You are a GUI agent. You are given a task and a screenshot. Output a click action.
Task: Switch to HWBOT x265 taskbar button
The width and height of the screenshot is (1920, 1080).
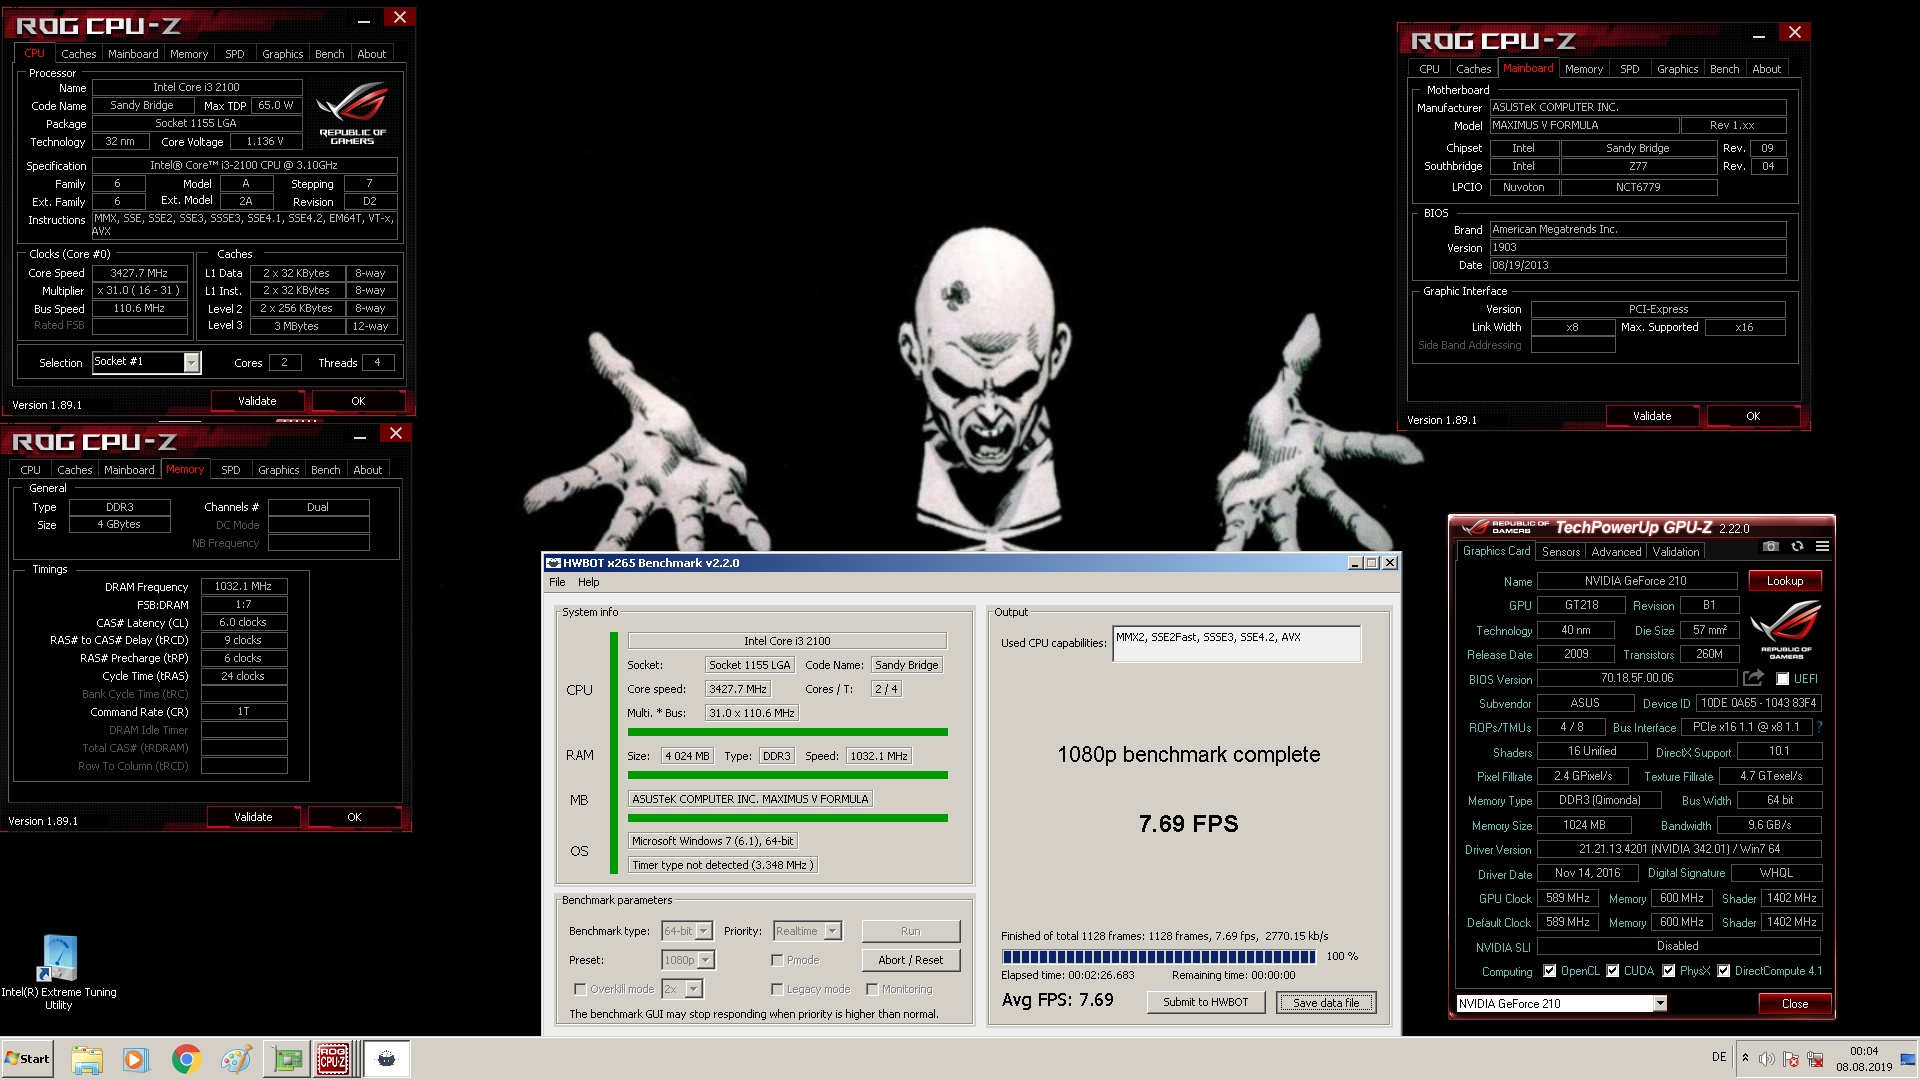click(x=386, y=1059)
